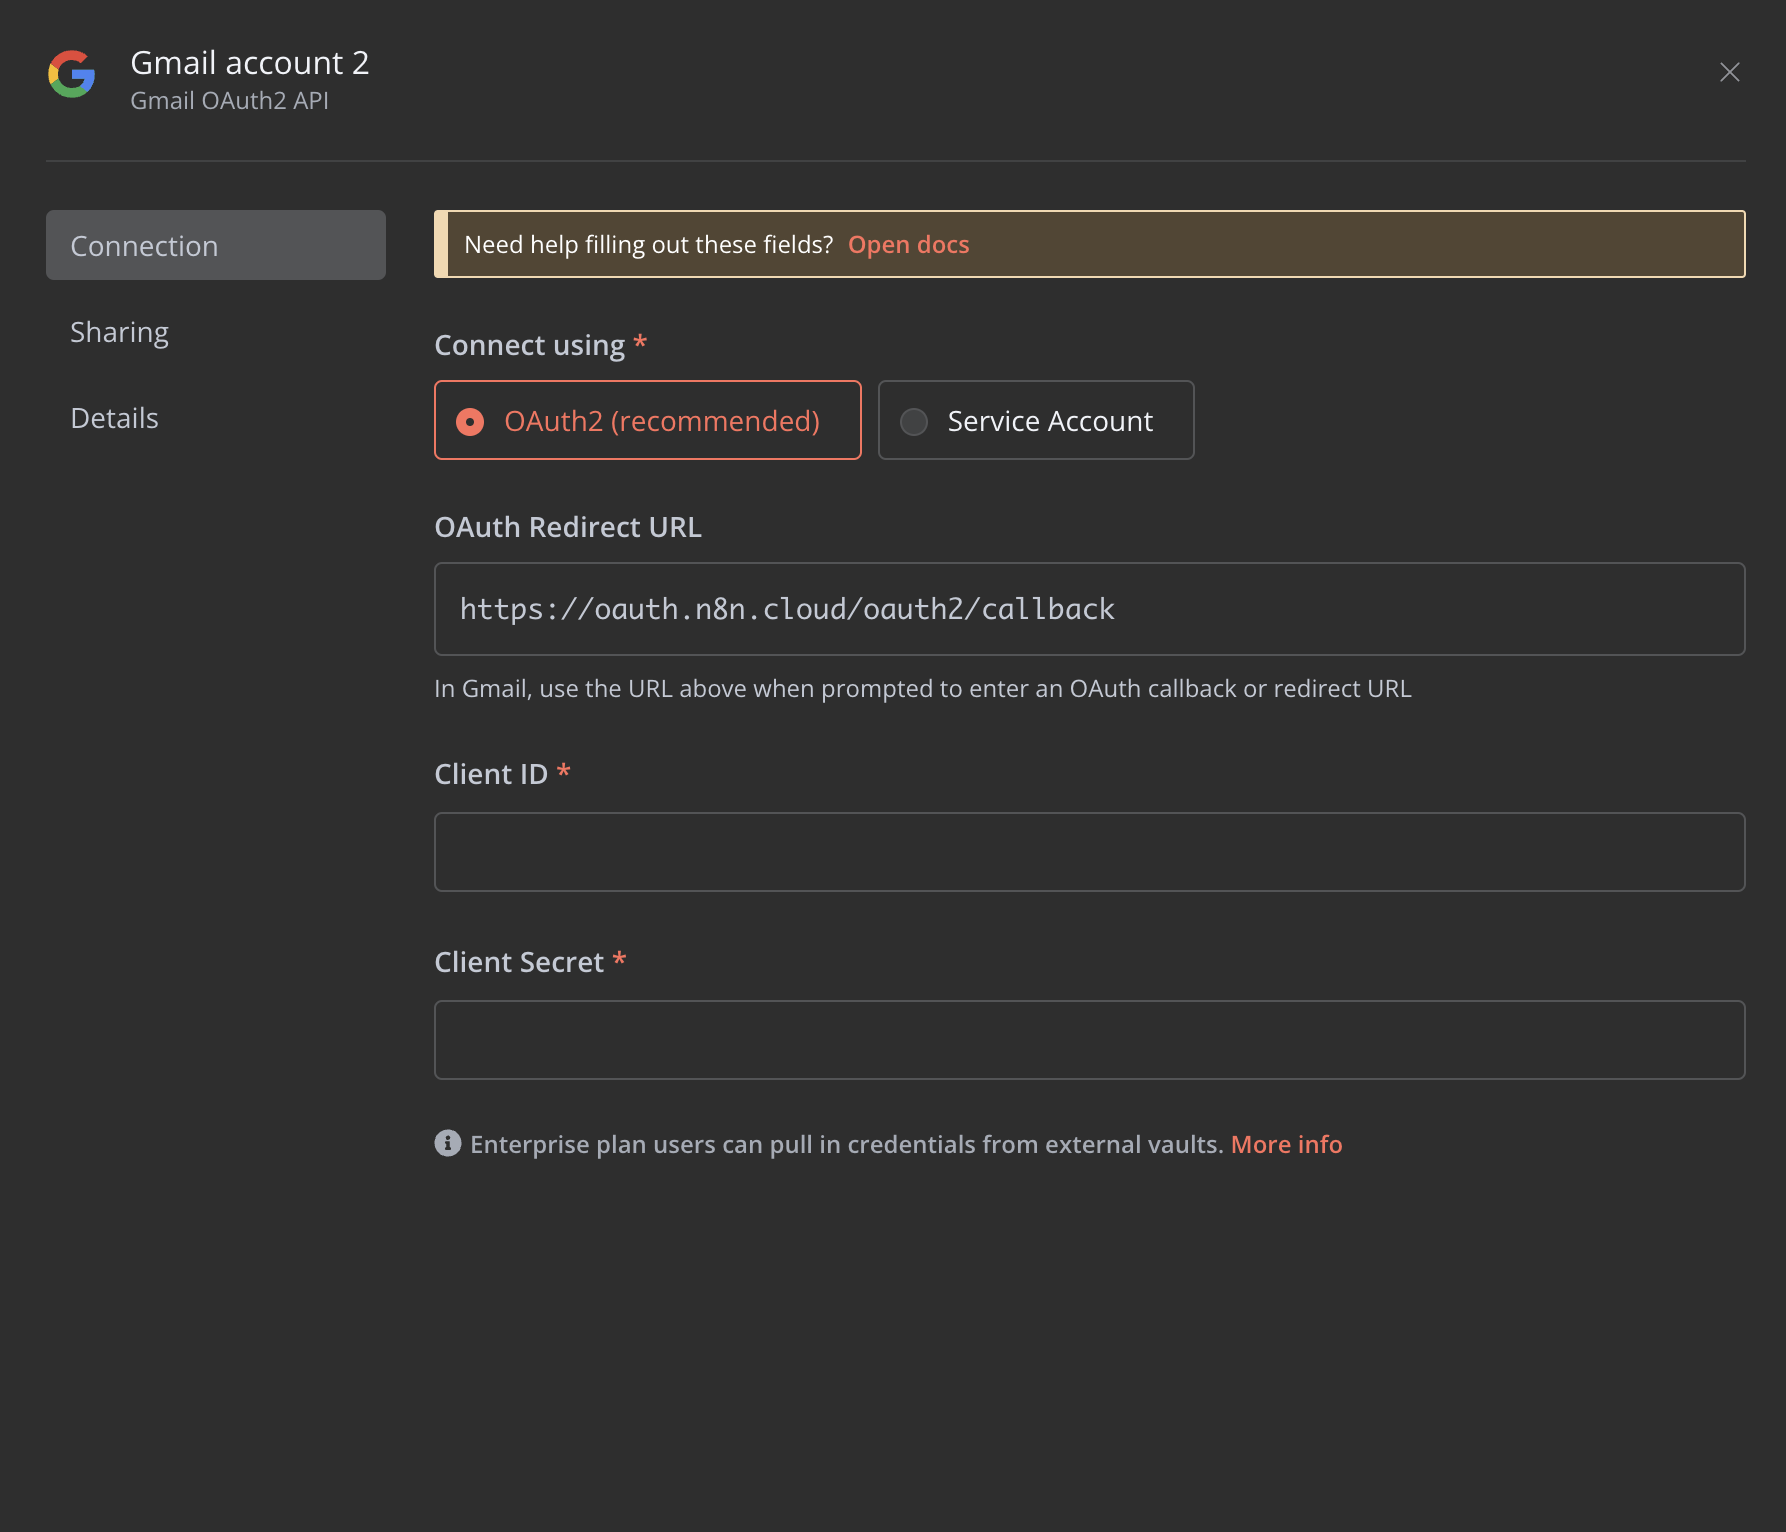1786x1532 pixels.
Task: Click the Client Secret label
Action: pyautogui.click(x=521, y=961)
